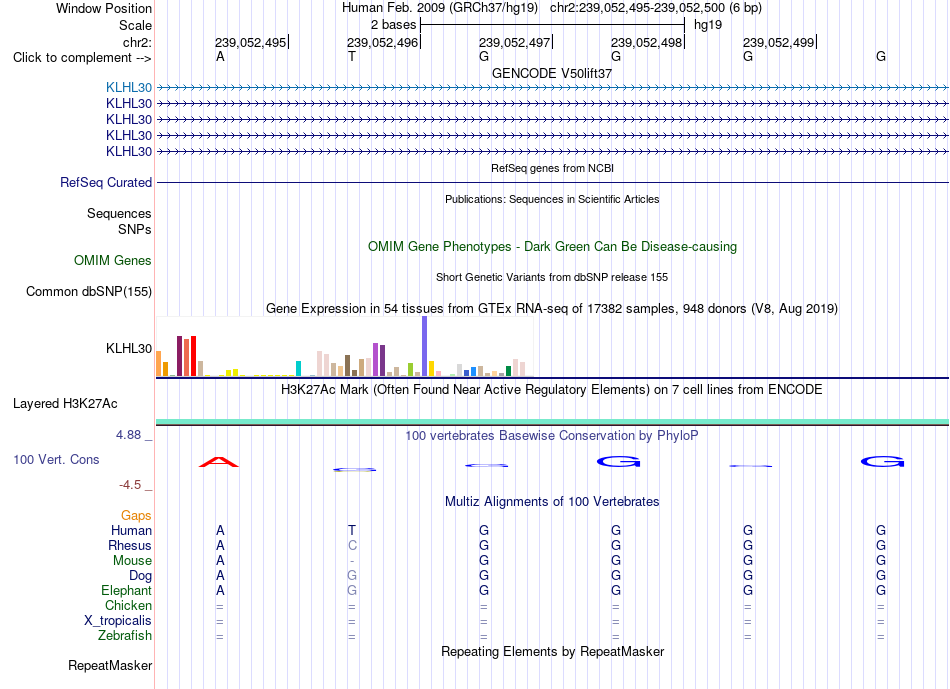Screen dimensions: 950x689
Task: Click position label 239,052,496
Action: (x=383, y=42)
